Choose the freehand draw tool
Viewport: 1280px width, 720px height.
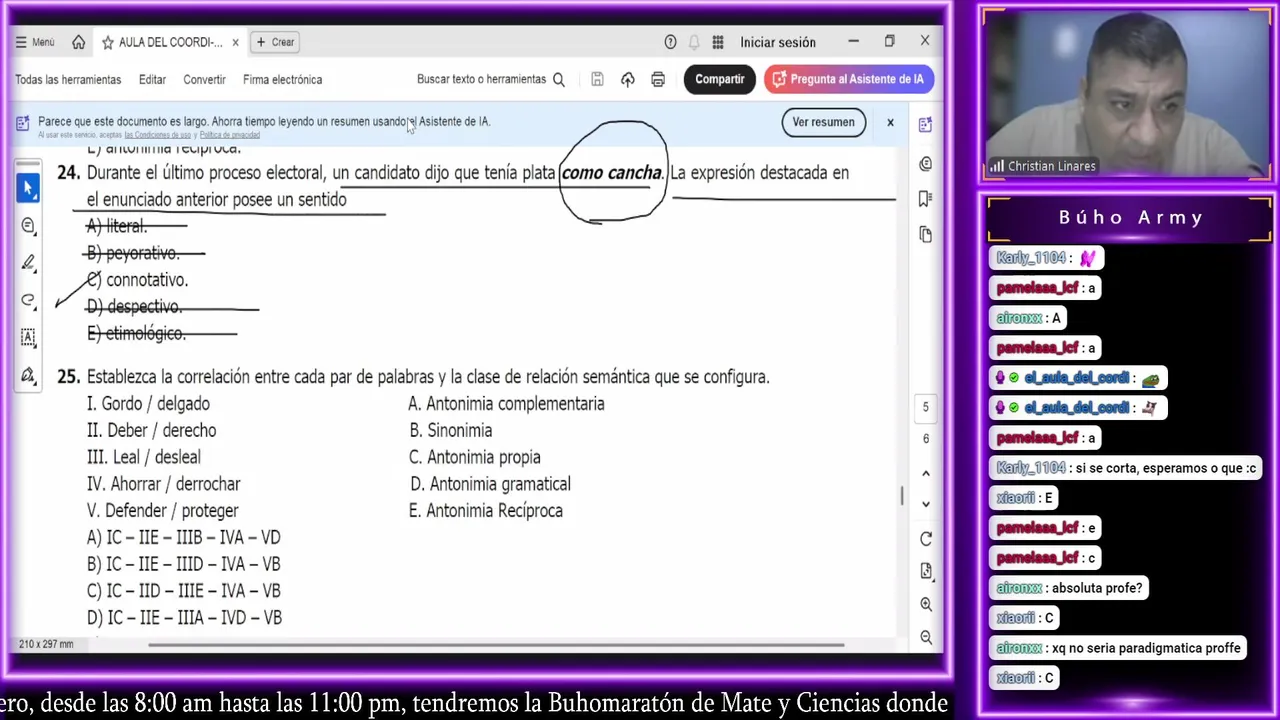tap(28, 300)
